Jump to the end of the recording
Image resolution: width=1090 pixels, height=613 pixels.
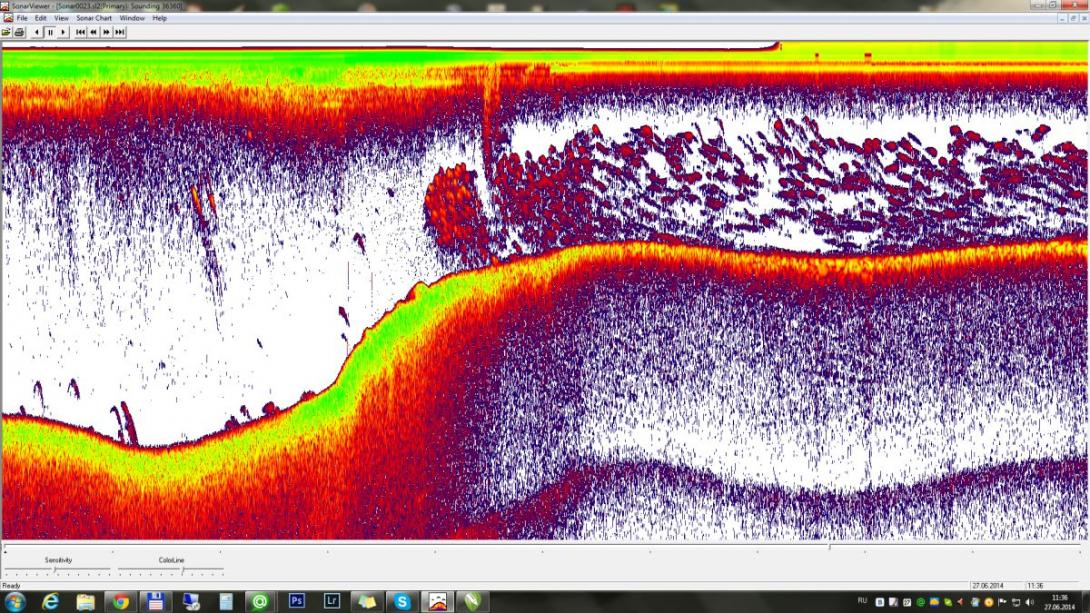120,32
